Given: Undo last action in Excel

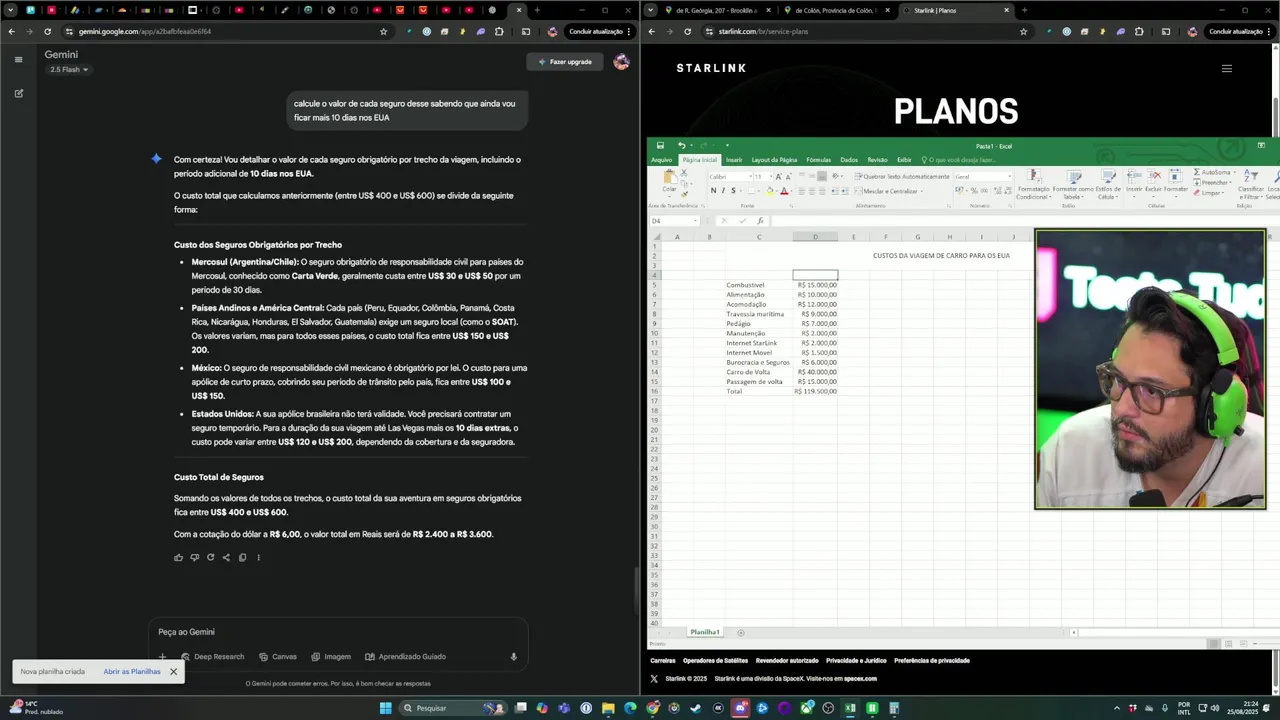Looking at the screenshot, I should coord(681,145).
